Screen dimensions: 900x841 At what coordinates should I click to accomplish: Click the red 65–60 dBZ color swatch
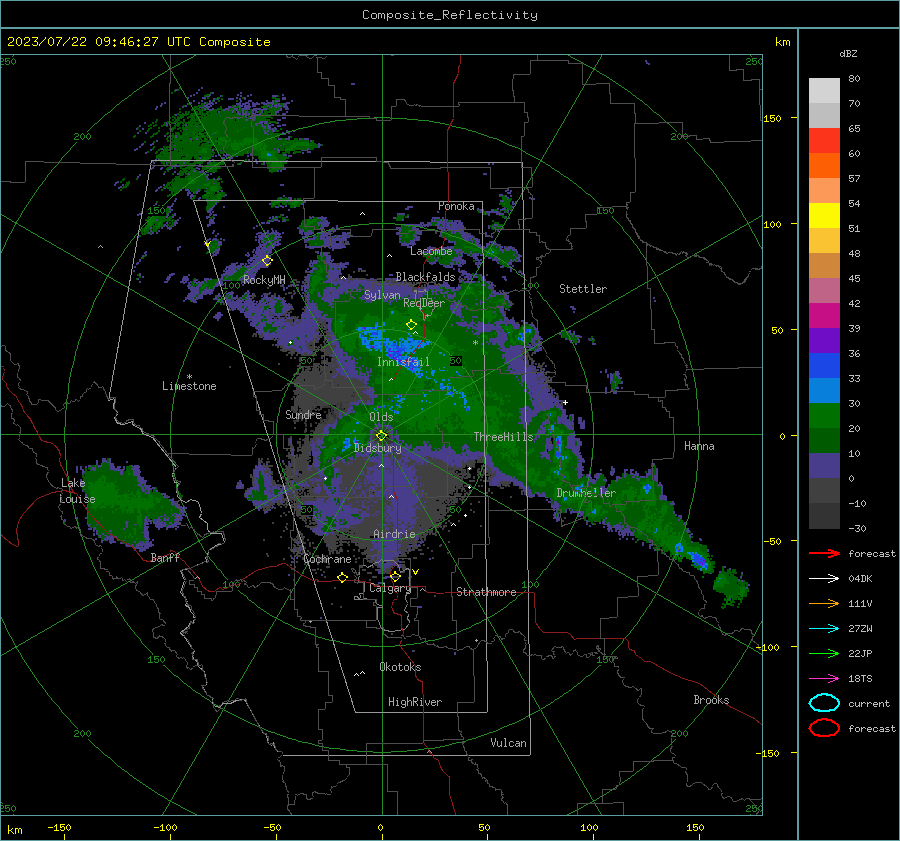[x=824, y=140]
